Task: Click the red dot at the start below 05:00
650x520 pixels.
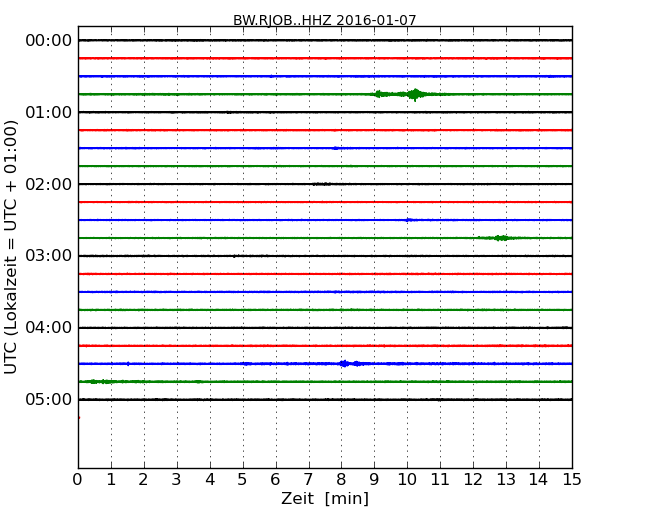Action: [79, 418]
